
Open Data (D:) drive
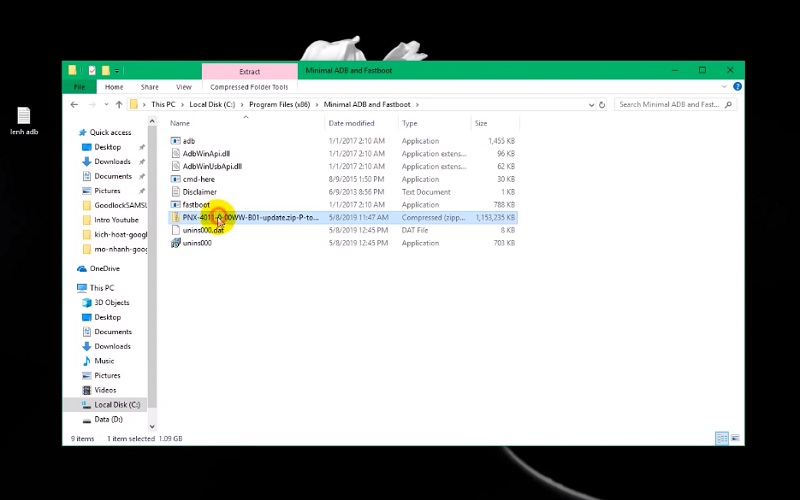pyautogui.click(x=108, y=419)
